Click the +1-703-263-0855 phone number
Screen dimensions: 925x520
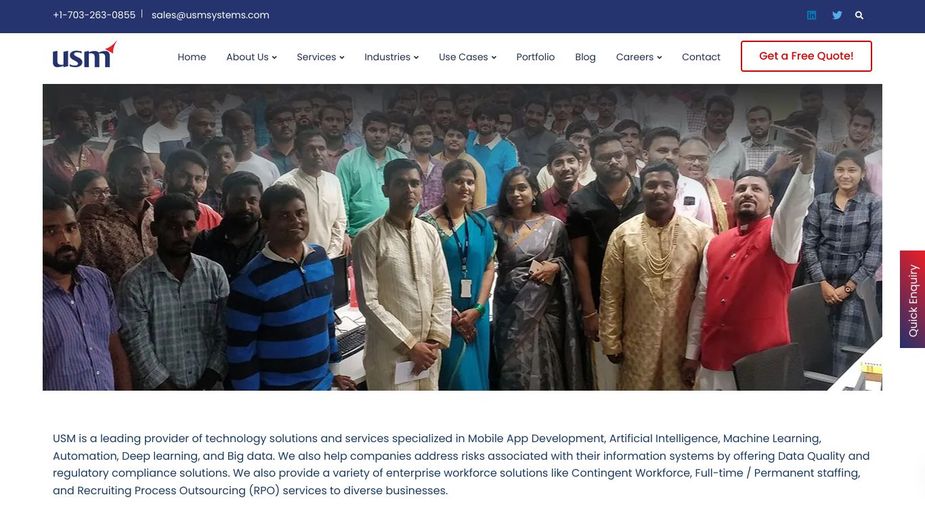pos(94,15)
